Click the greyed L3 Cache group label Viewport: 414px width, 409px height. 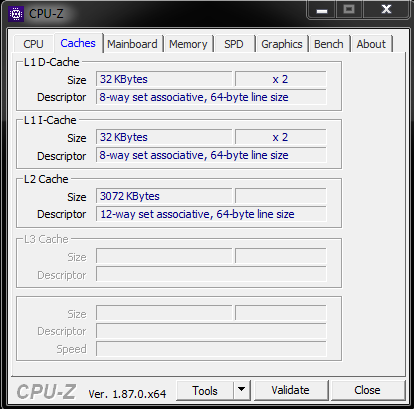click(46, 239)
